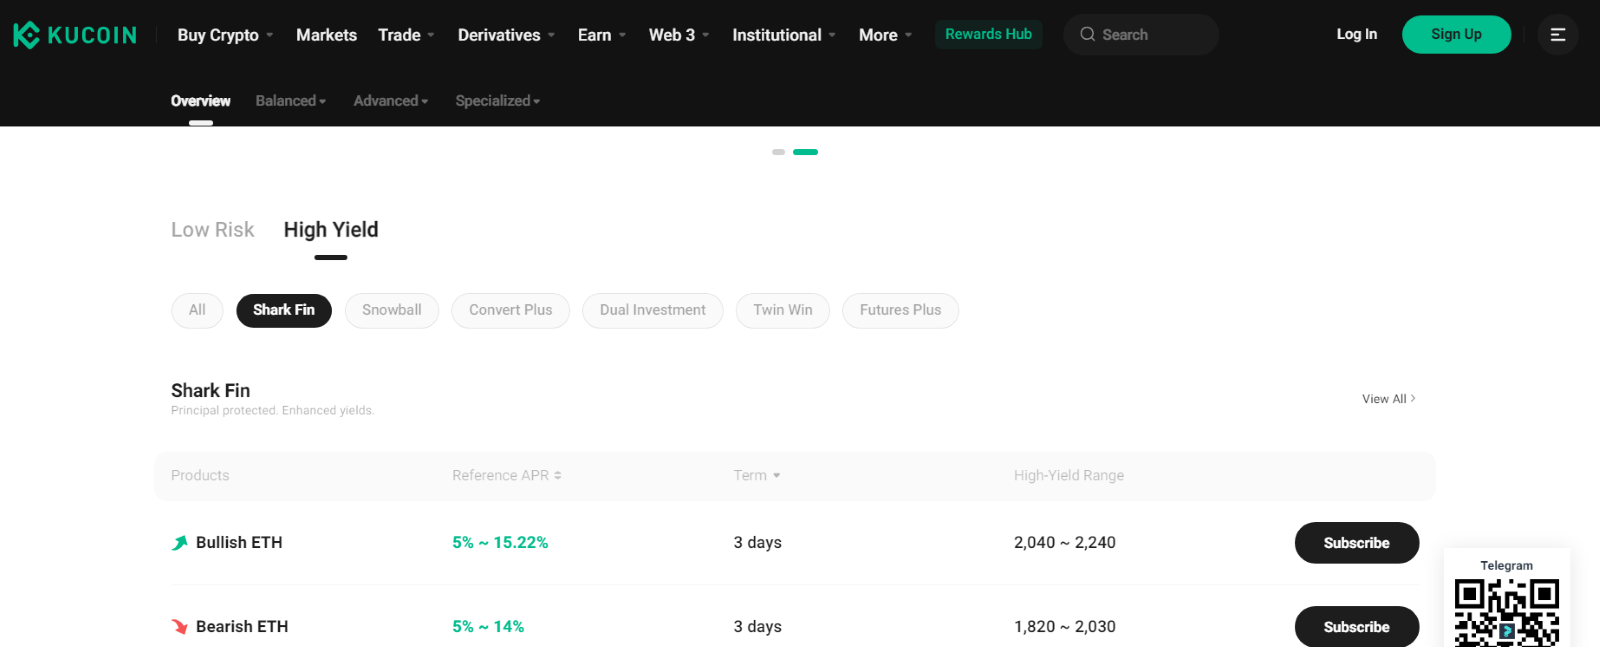Open the Balanced dropdown
1600x647 pixels.
coord(291,101)
